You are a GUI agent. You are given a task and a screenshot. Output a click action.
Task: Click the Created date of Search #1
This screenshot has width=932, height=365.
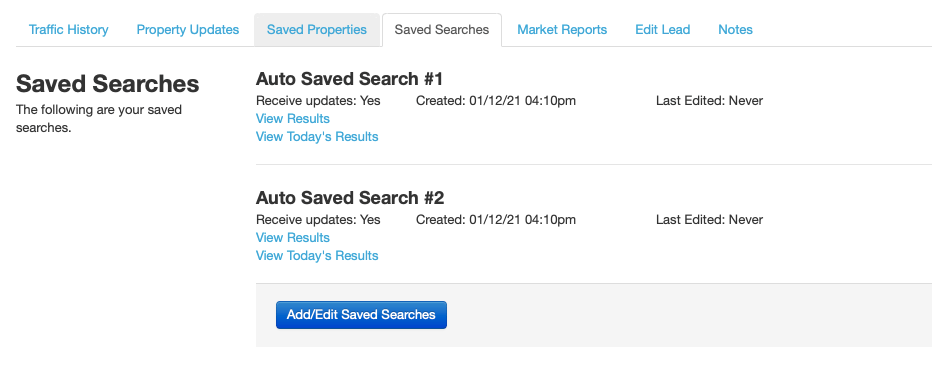coord(496,101)
